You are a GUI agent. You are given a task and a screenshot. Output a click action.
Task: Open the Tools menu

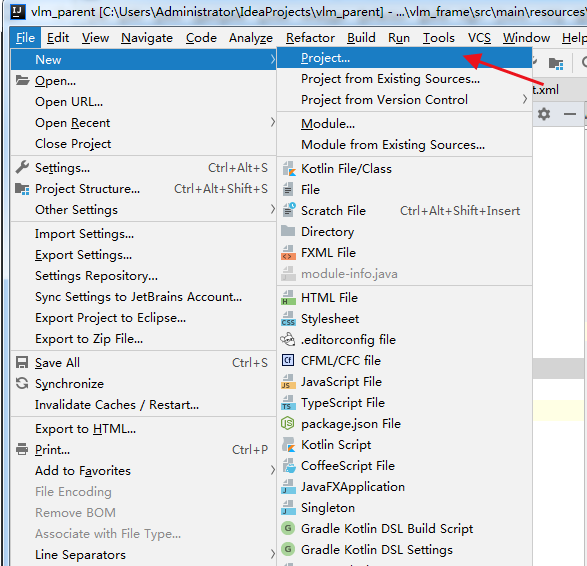click(438, 38)
